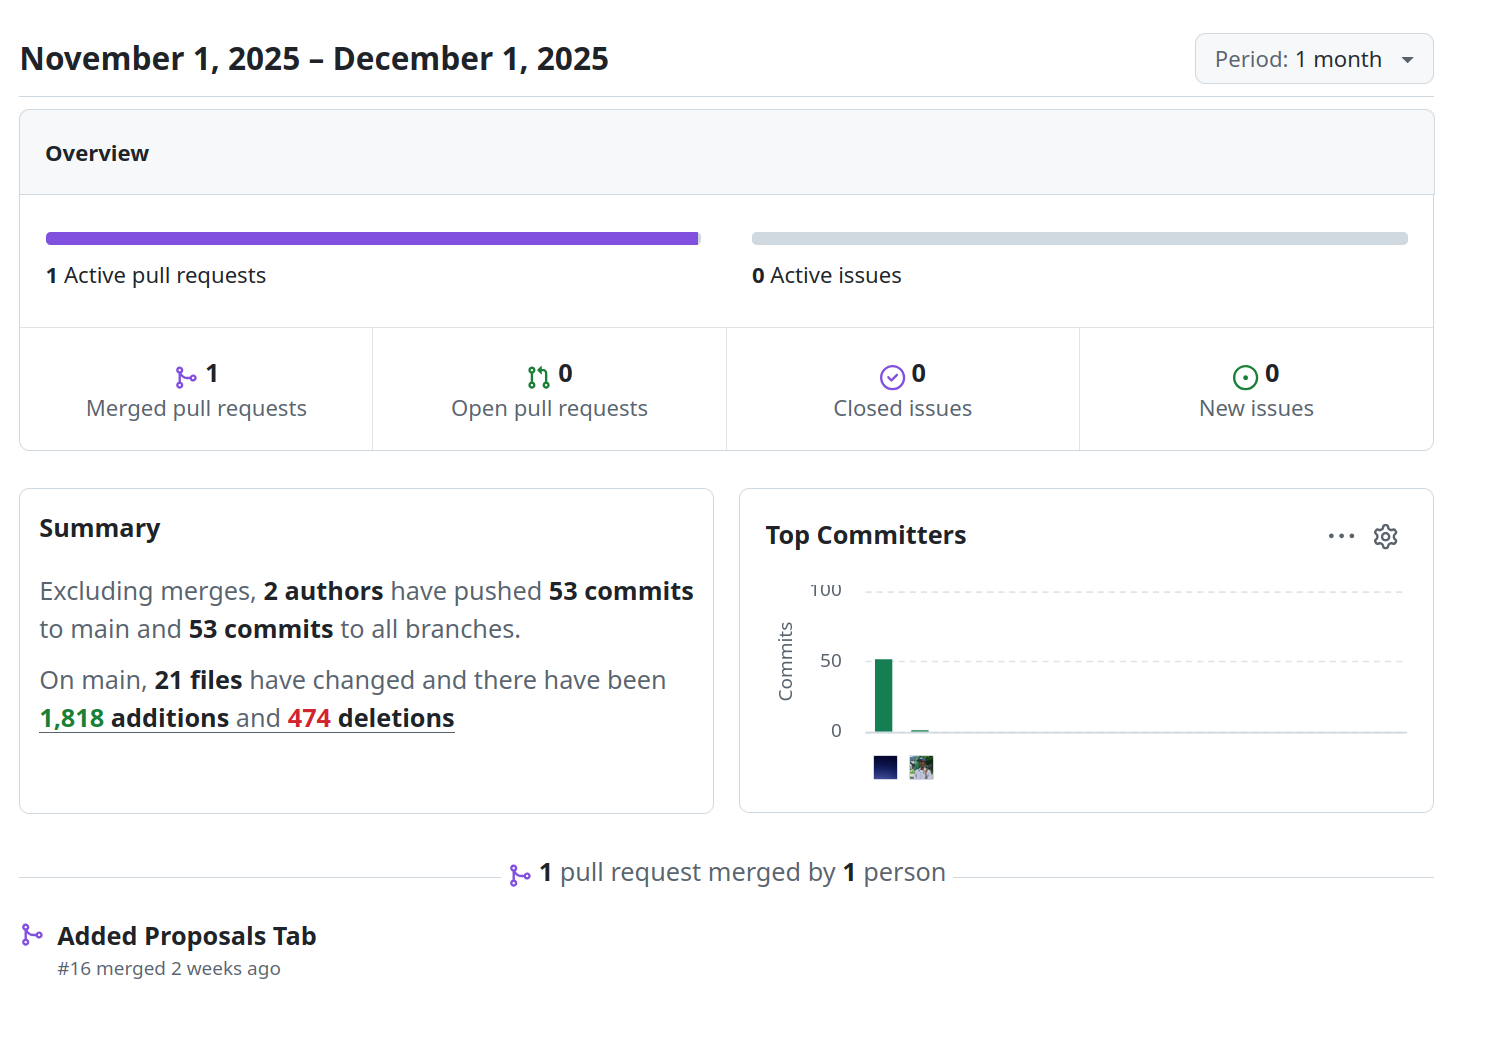This screenshot has height=1048, width=1496.
Task: Open the Open pull requests section
Action: click(x=549, y=408)
